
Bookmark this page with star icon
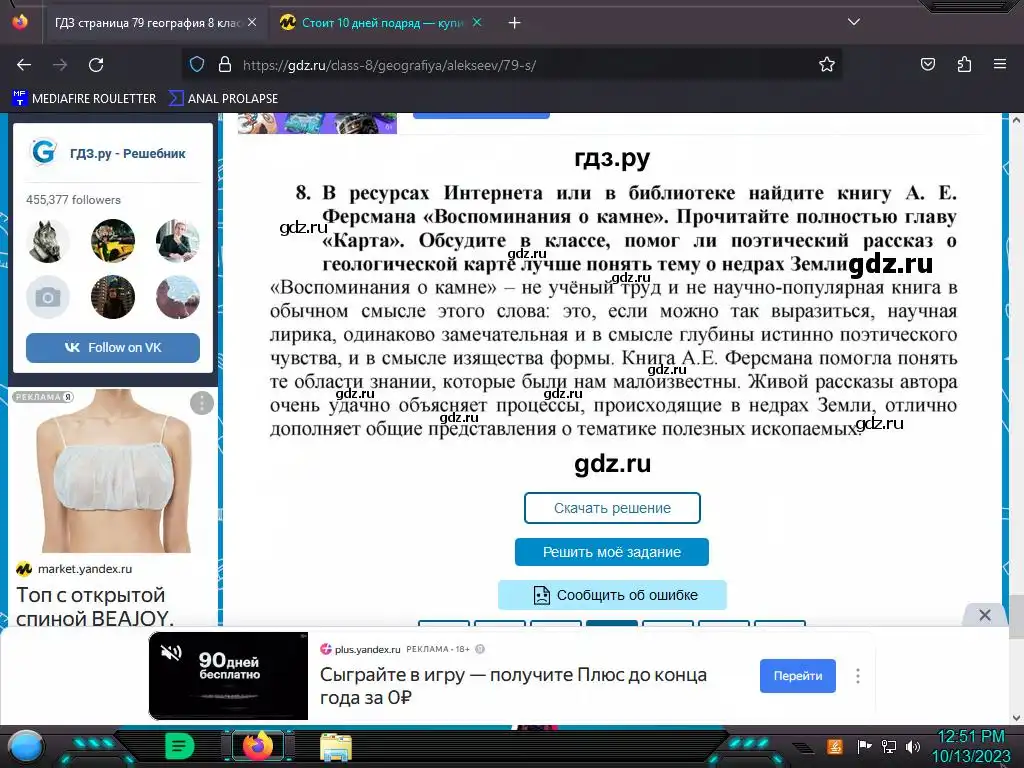tap(827, 65)
